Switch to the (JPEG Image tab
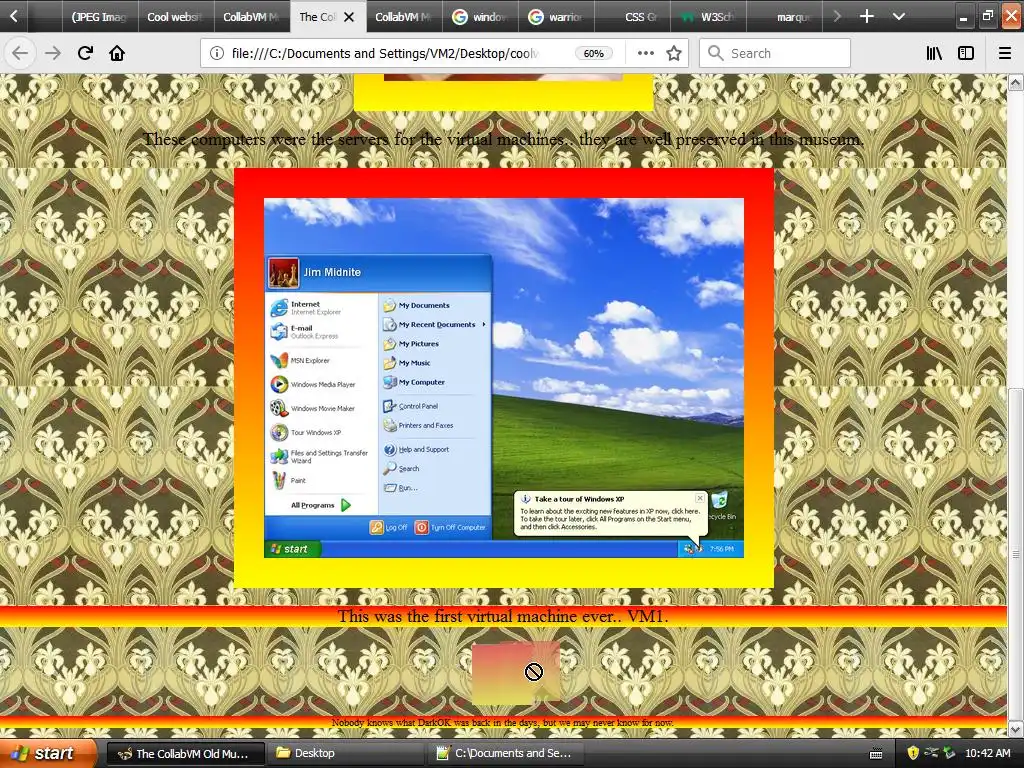The image size is (1024, 768). 100,16
